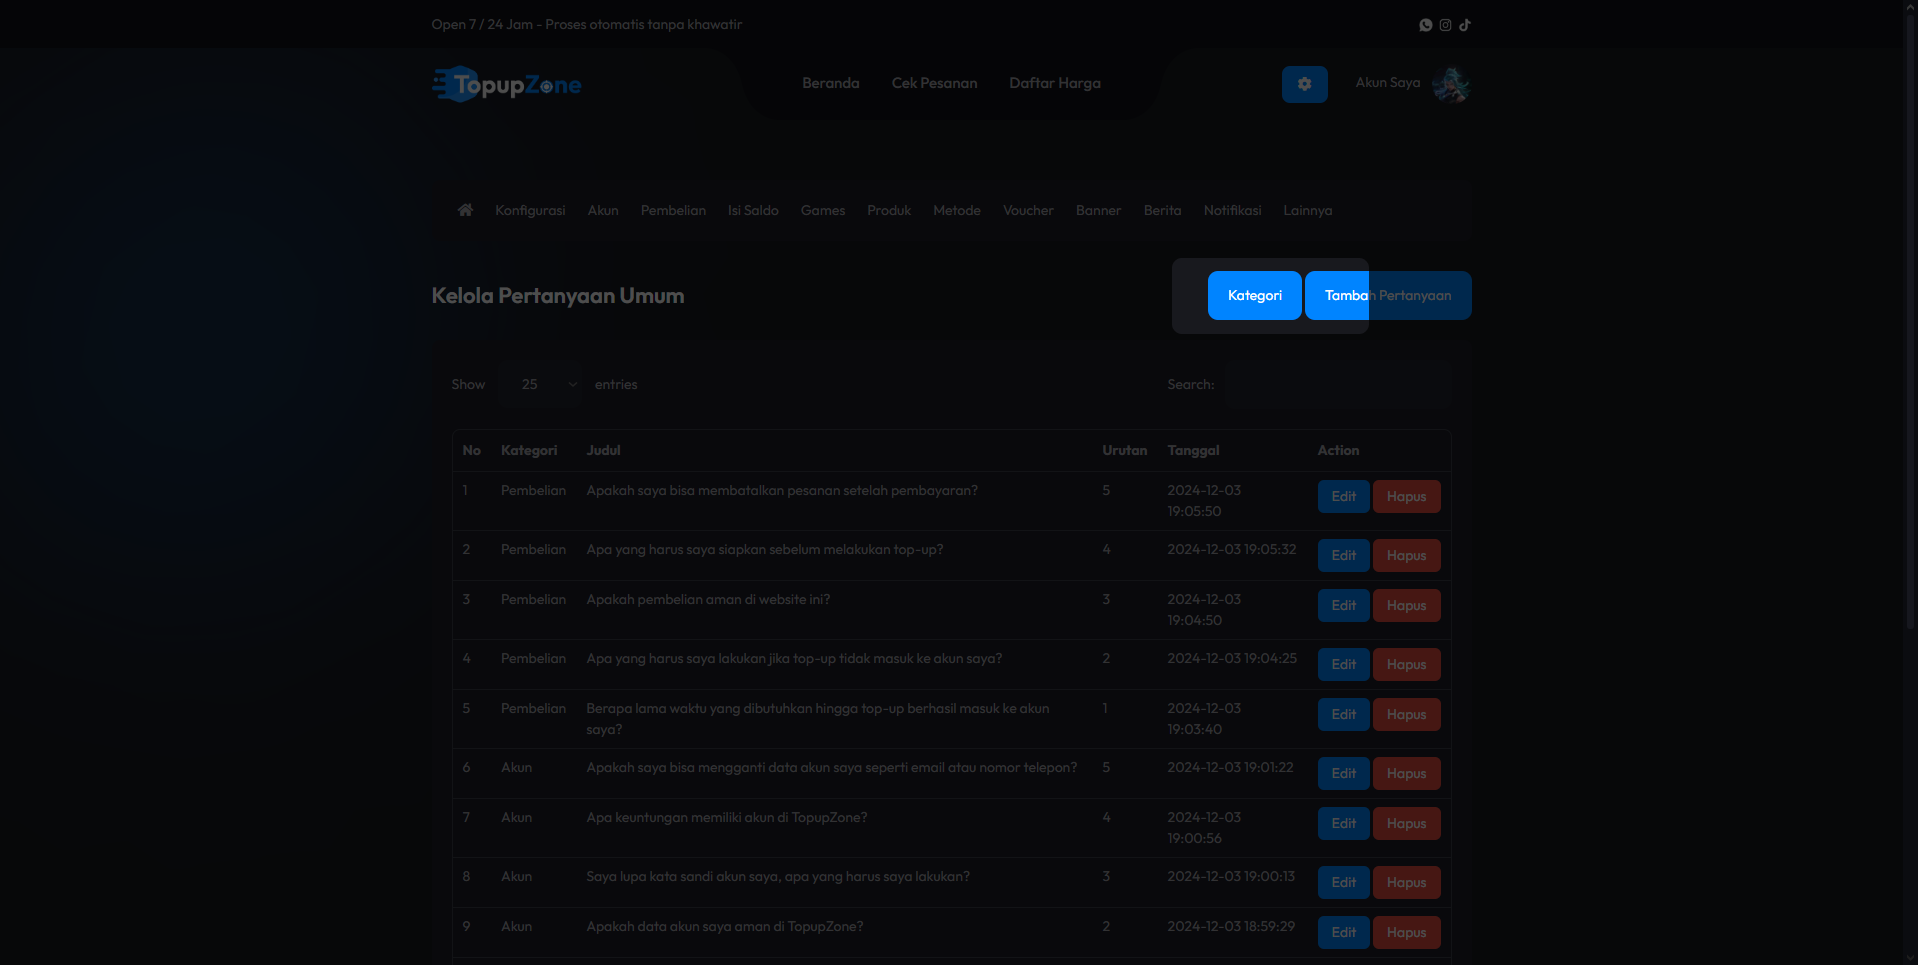
Task: Edit question about top-up tidak masuk
Action: point(1343,665)
